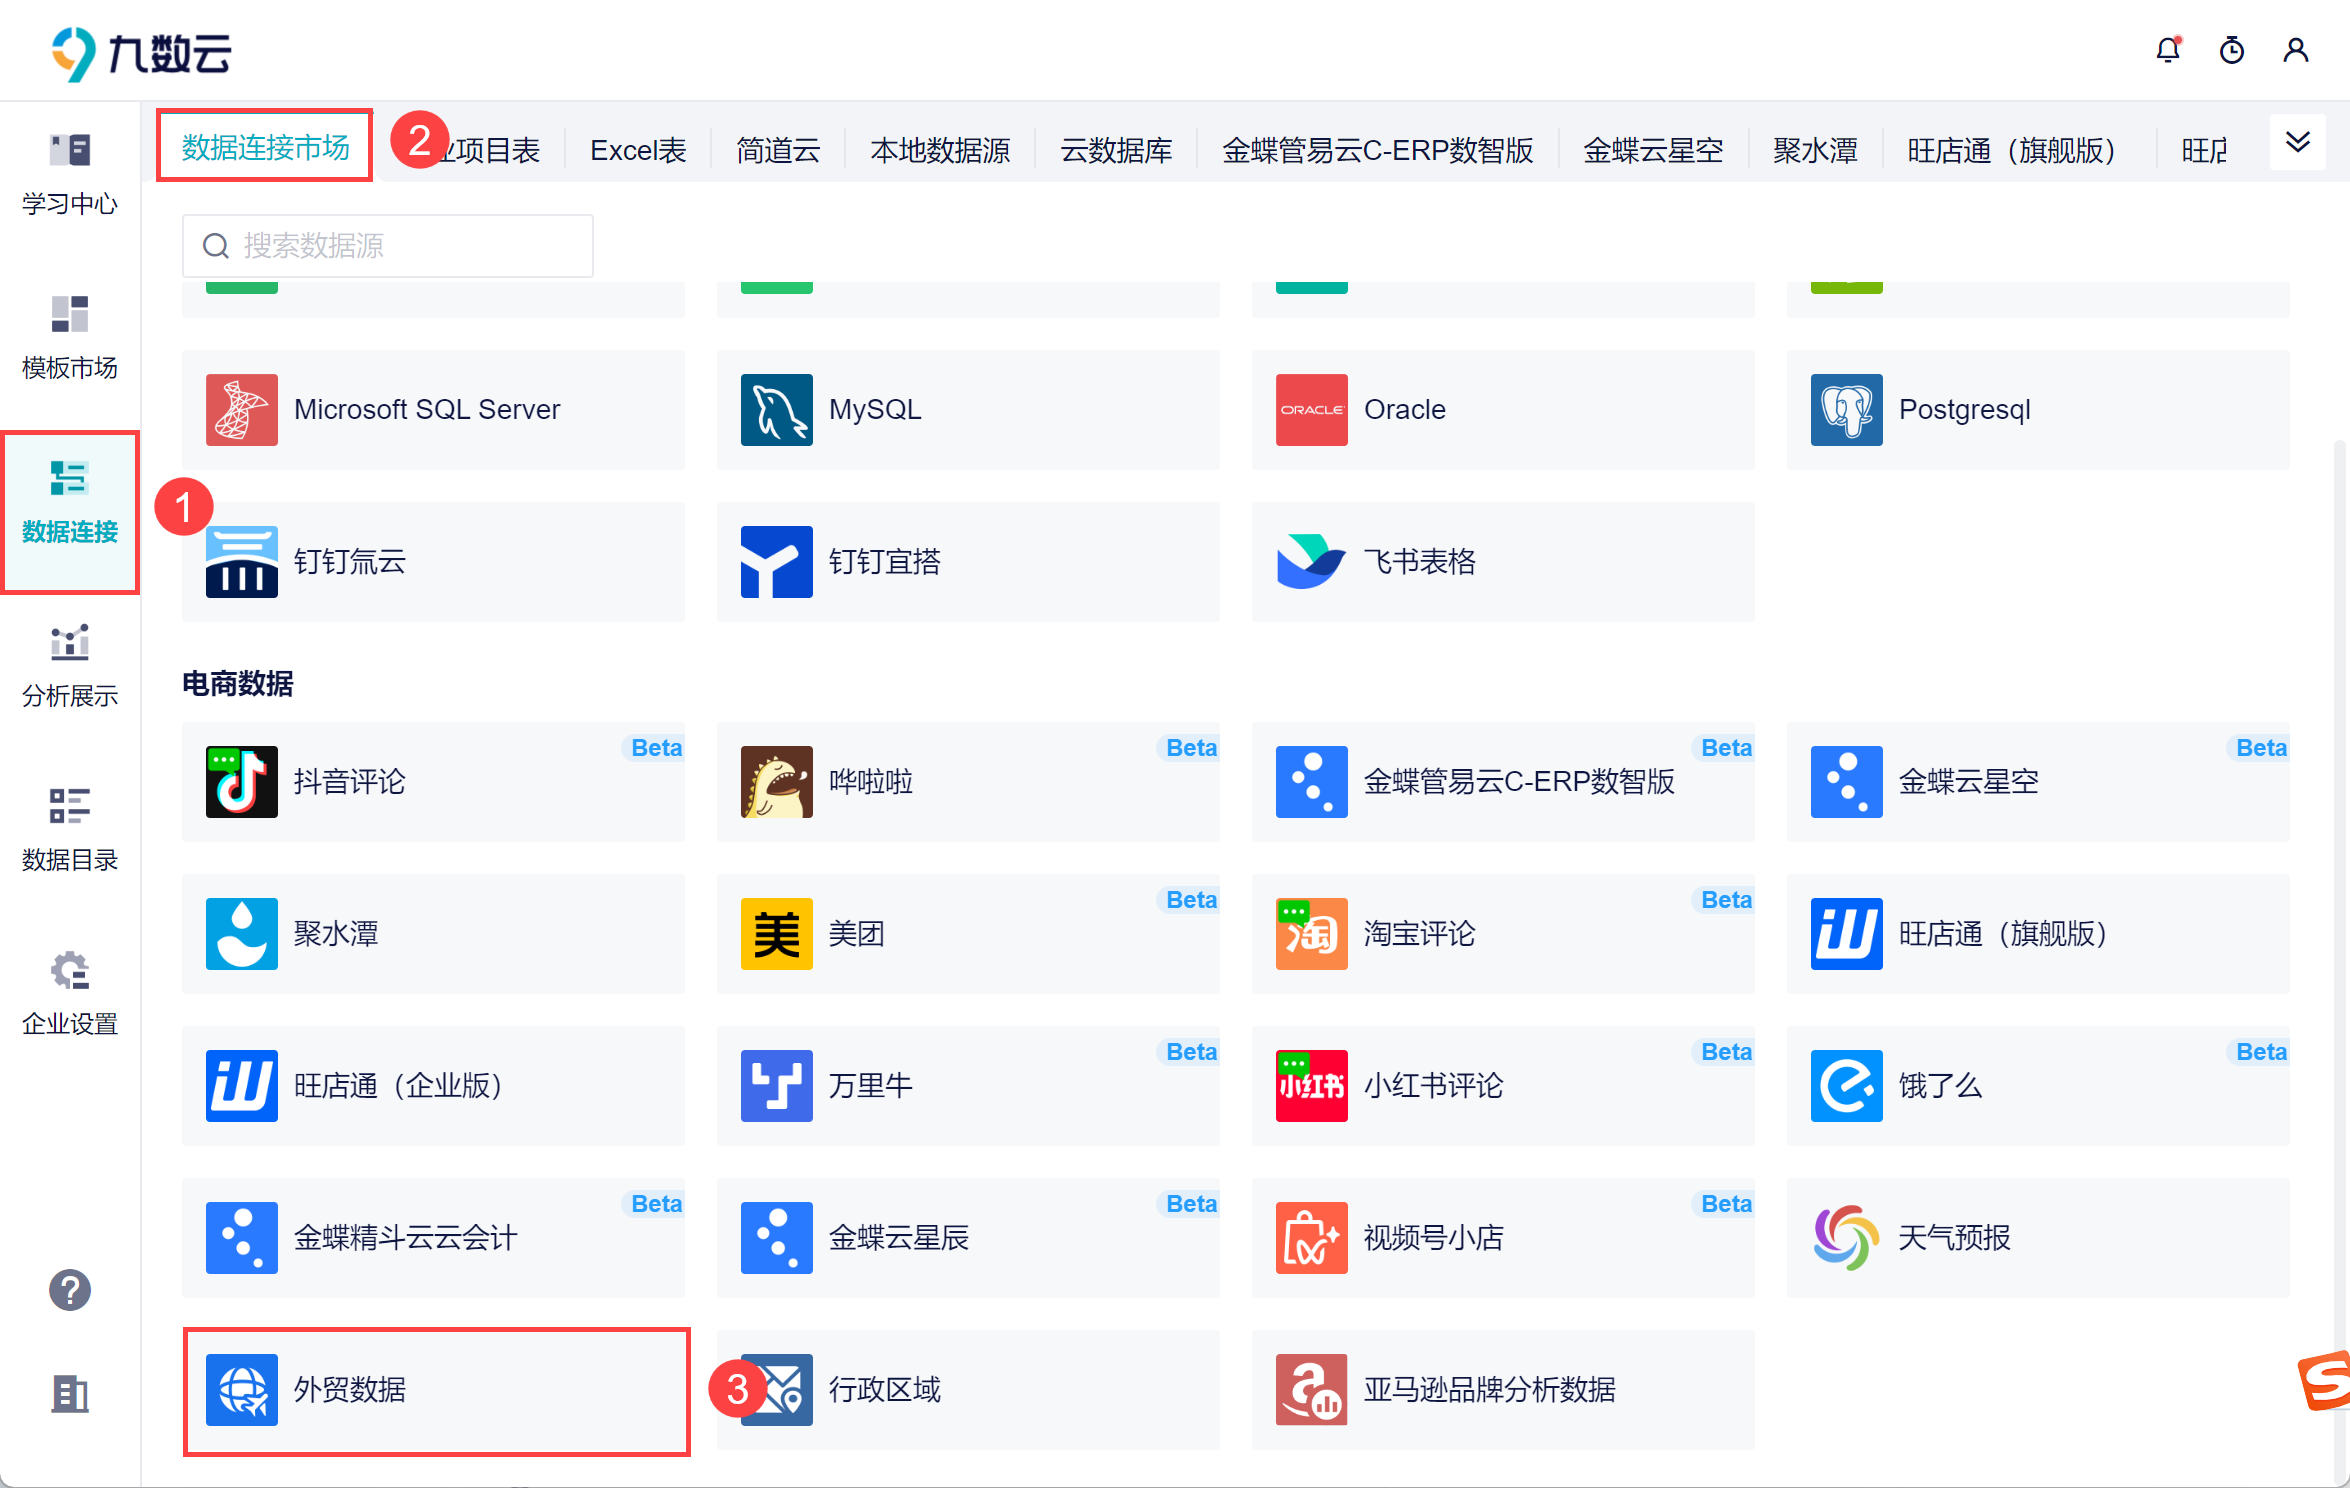Screen dimensions: 2350x1488
Task: Open 学习中心 in the sidebar
Action: [x=70, y=174]
